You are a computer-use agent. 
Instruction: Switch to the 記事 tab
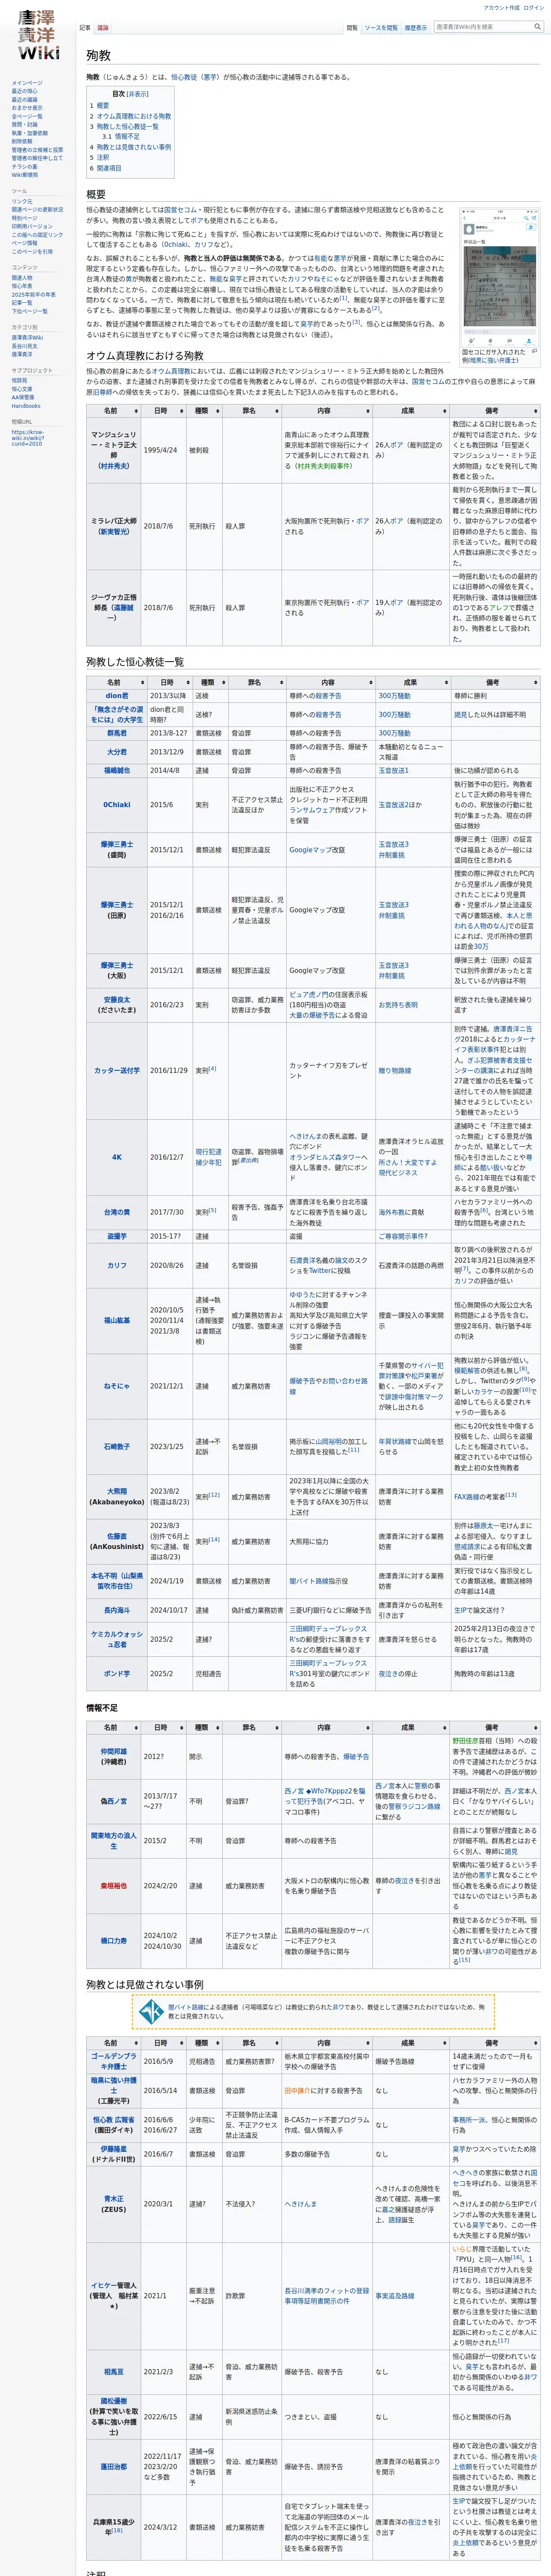pyautogui.click(x=84, y=28)
